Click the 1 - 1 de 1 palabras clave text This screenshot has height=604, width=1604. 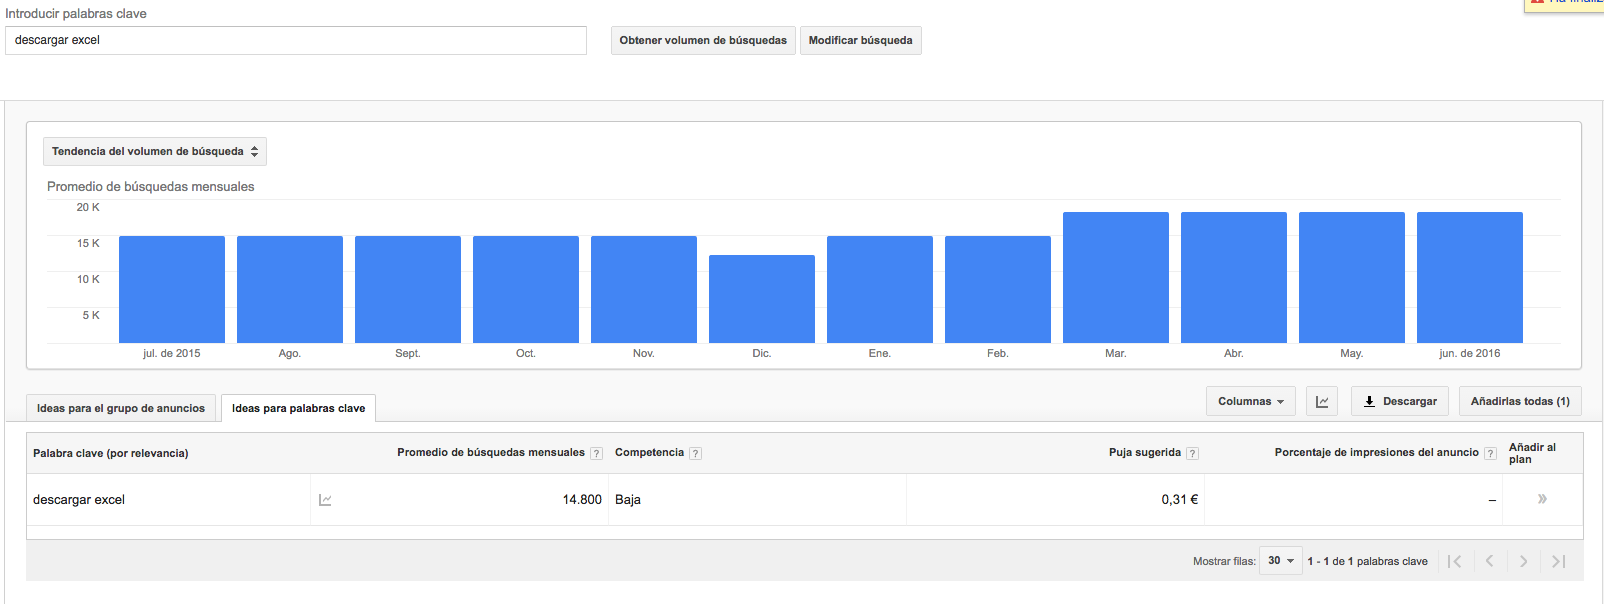[1367, 561]
